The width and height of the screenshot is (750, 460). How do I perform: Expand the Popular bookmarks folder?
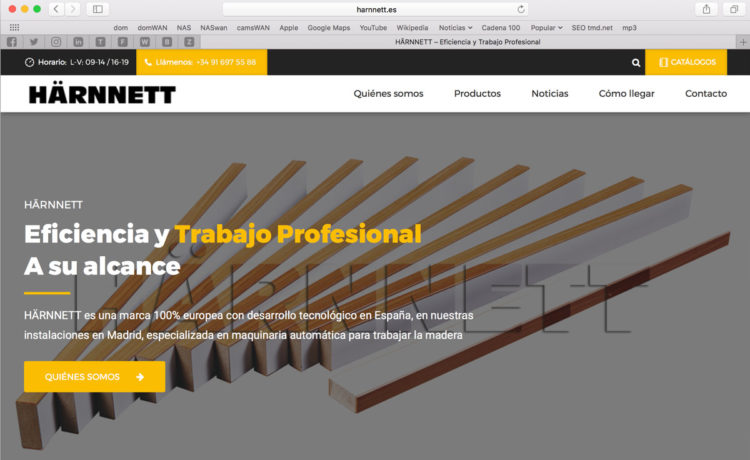[x=546, y=28]
